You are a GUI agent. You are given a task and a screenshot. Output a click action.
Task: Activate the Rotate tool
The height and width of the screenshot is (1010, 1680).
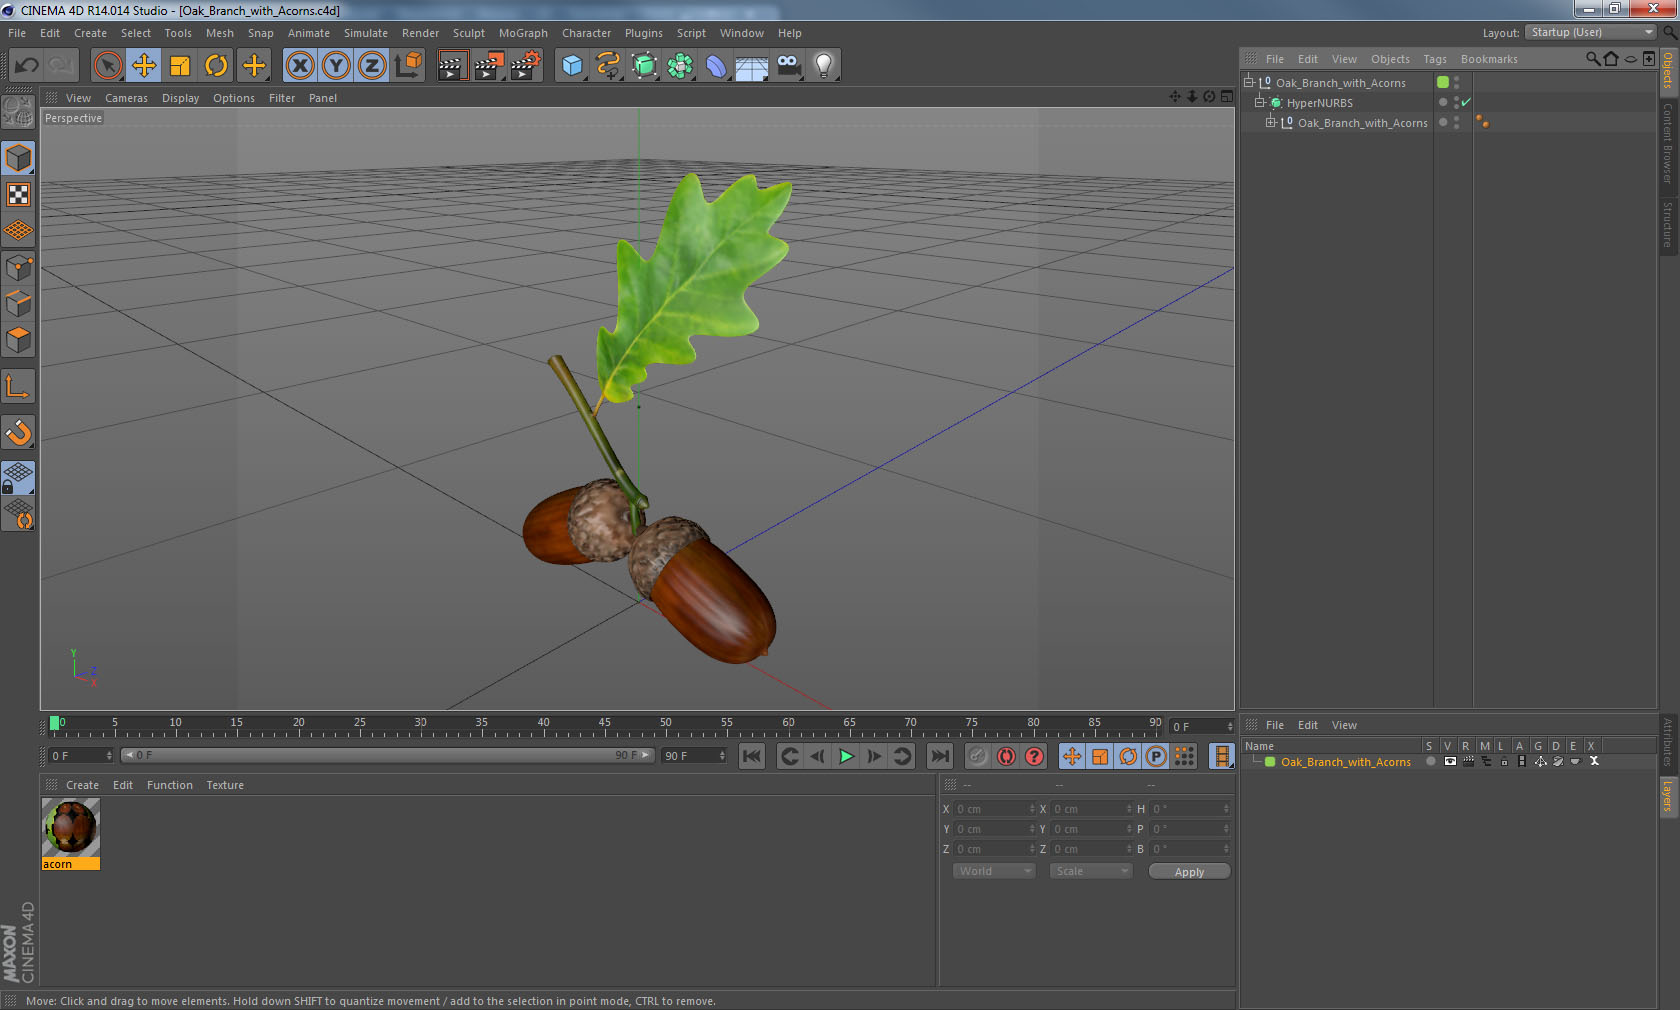pos(216,66)
